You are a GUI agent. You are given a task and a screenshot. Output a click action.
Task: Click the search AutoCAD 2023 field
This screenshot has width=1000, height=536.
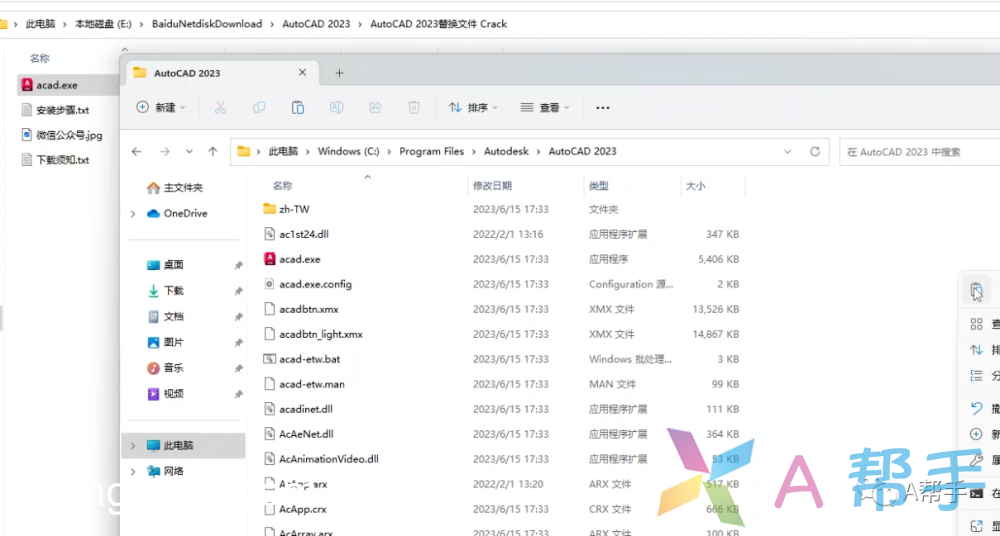918,152
